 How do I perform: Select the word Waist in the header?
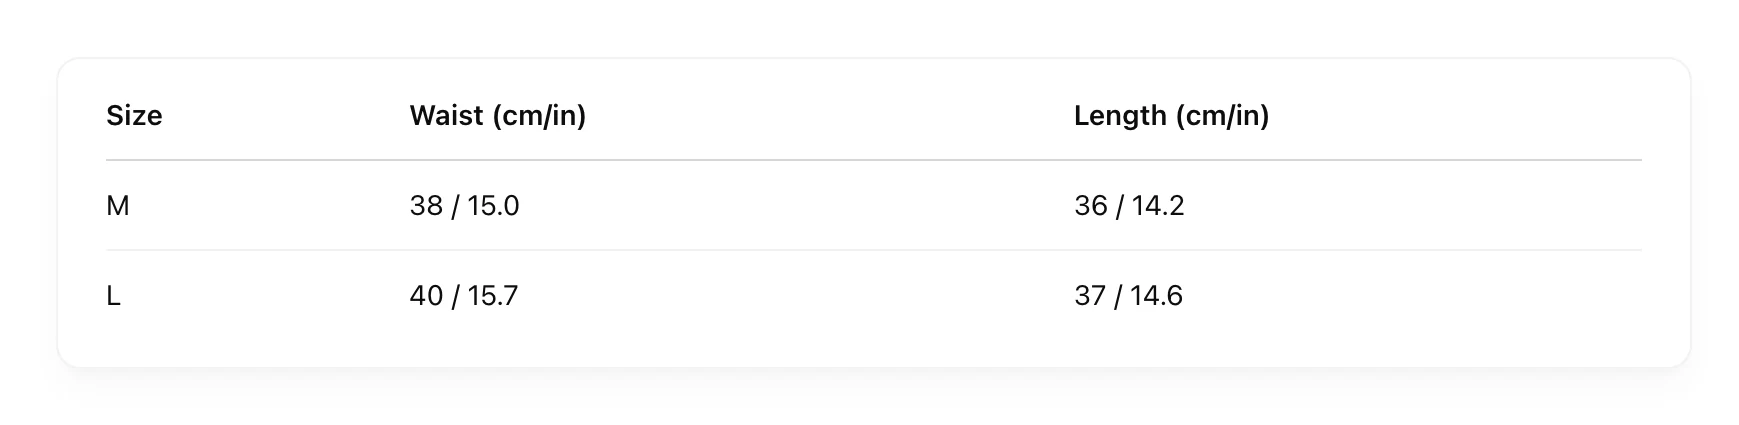446,116
